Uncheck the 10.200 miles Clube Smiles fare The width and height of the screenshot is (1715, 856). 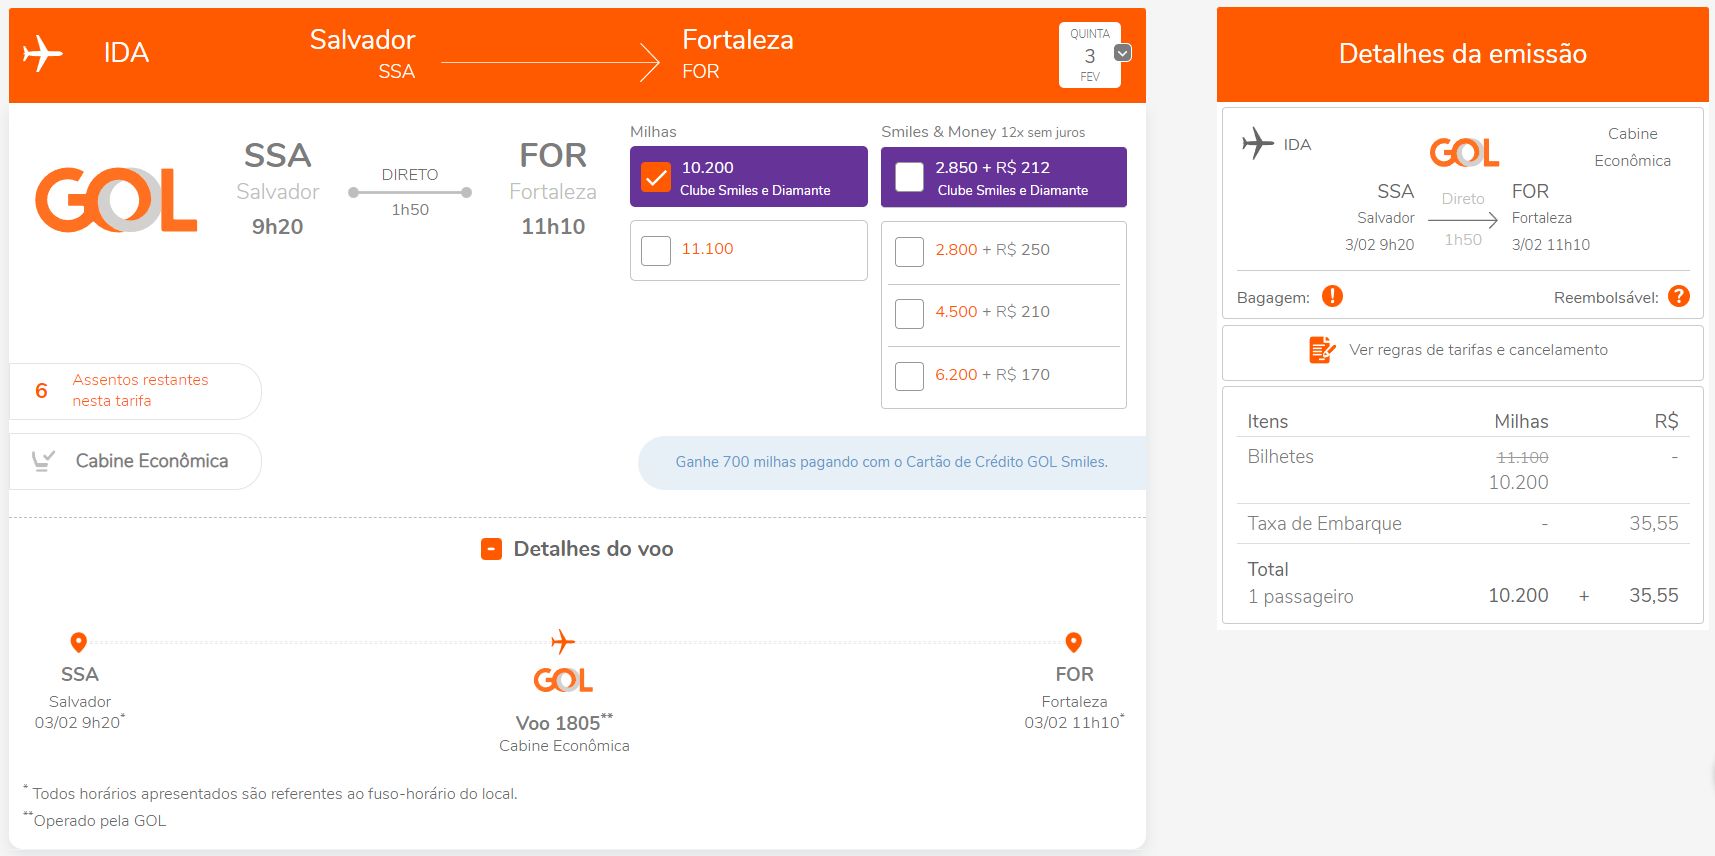pos(656,177)
